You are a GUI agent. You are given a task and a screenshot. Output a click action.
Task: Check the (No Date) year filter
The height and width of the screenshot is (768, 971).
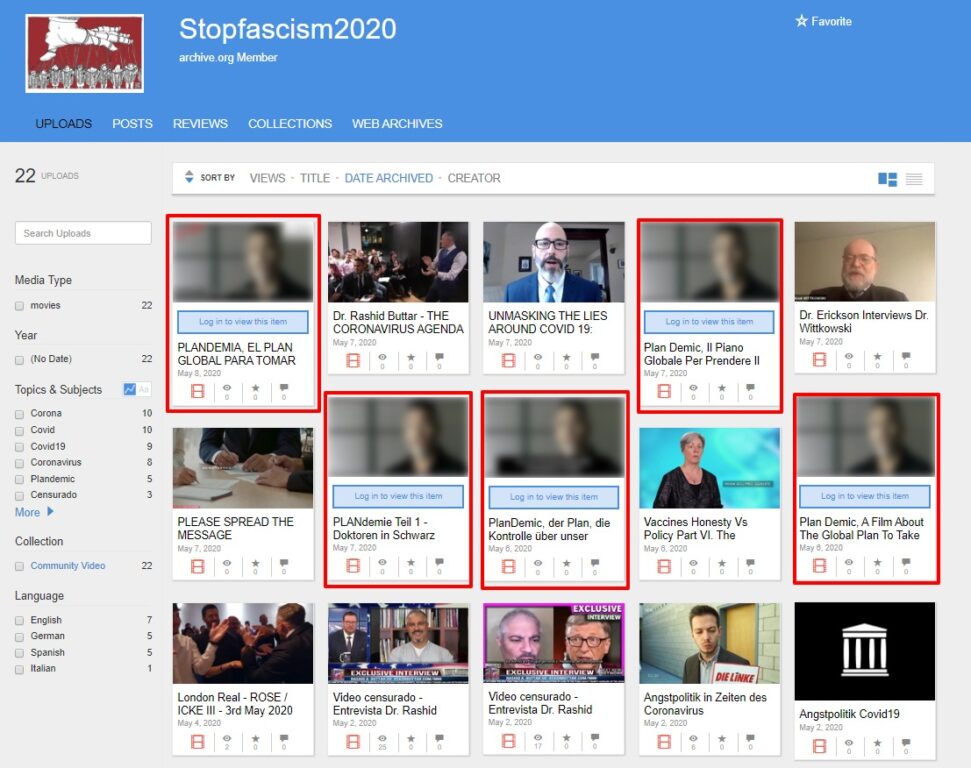[x=20, y=359]
